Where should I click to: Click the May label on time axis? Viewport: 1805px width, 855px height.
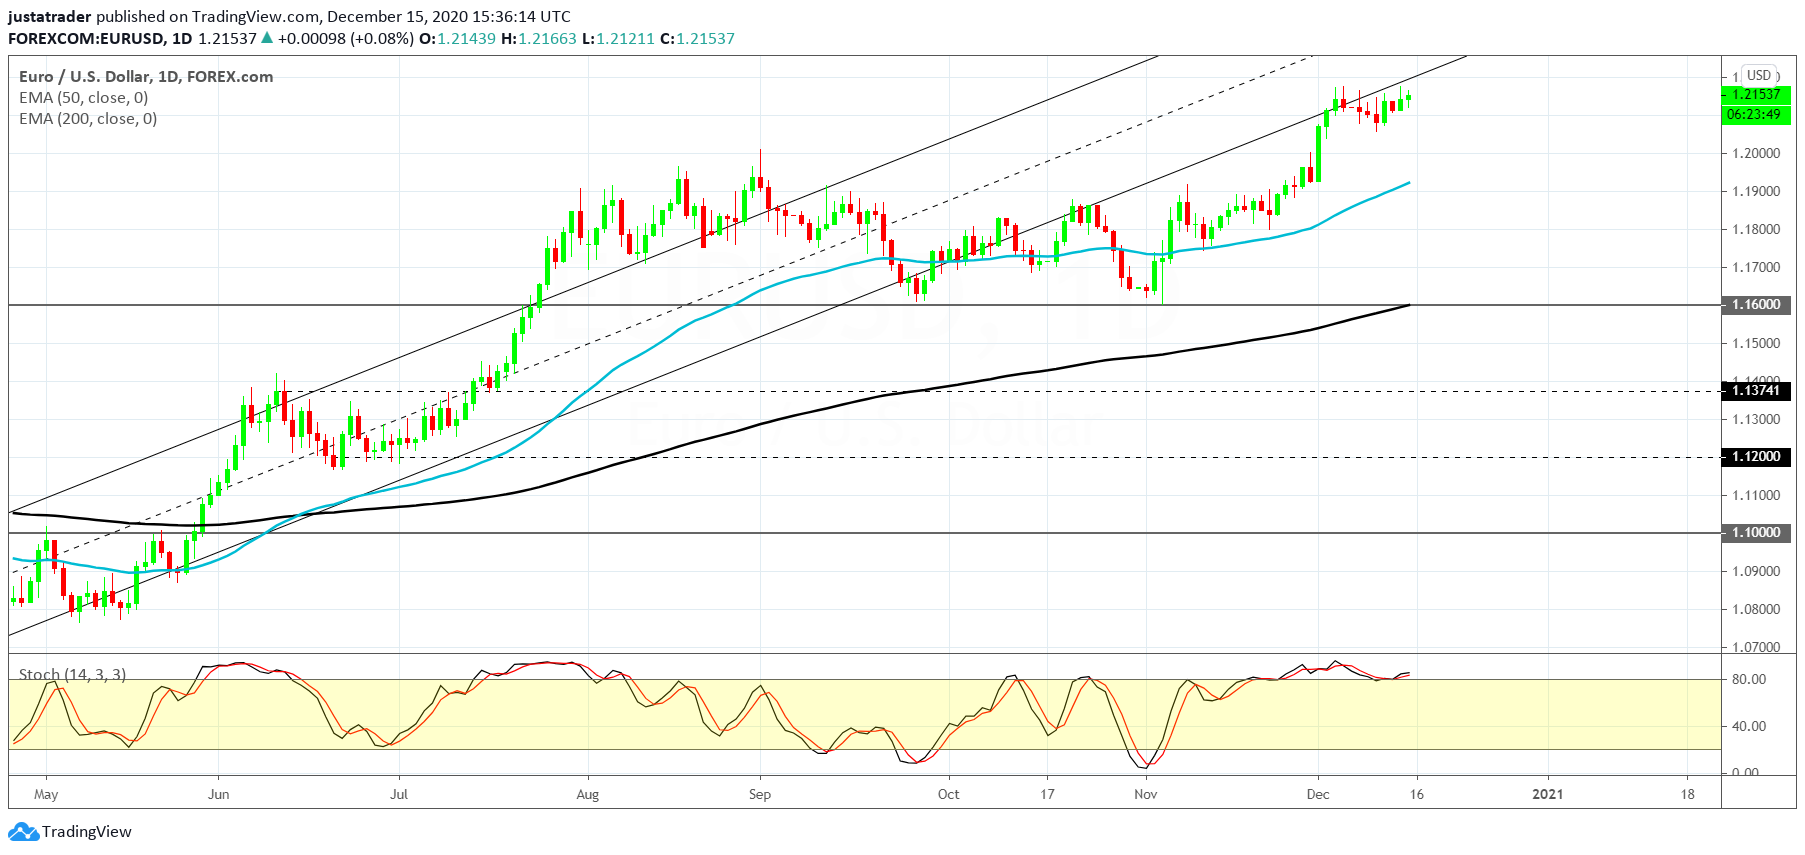click(46, 795)
